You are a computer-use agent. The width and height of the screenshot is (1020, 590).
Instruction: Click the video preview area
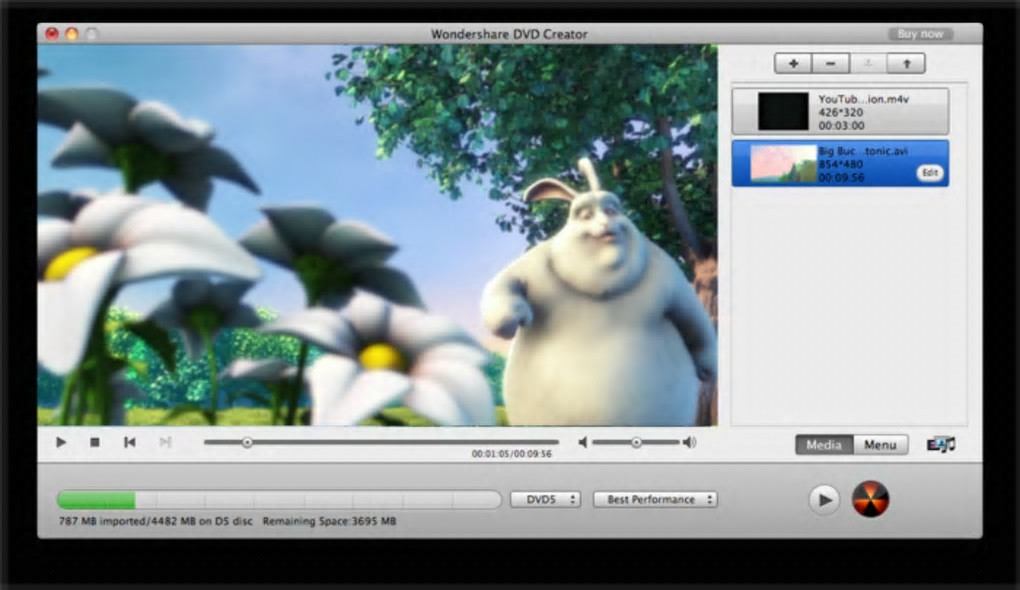[377, 235]
